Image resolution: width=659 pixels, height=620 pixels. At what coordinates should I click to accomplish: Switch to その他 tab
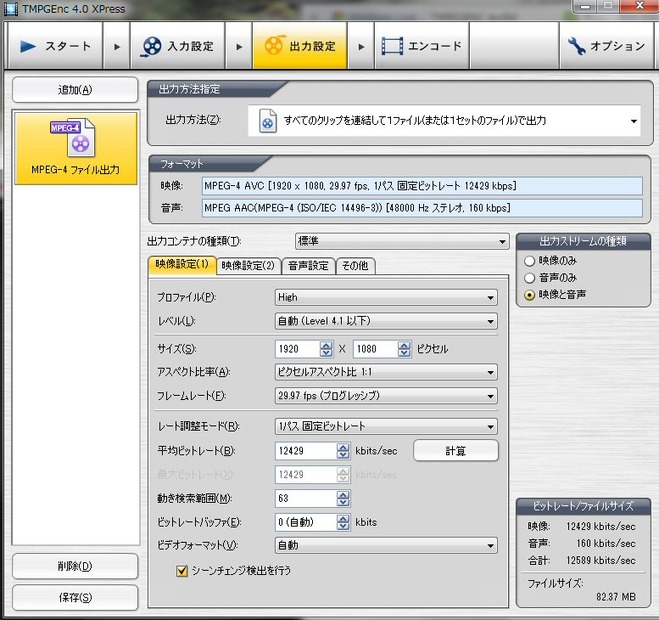(x=355, y=266)
